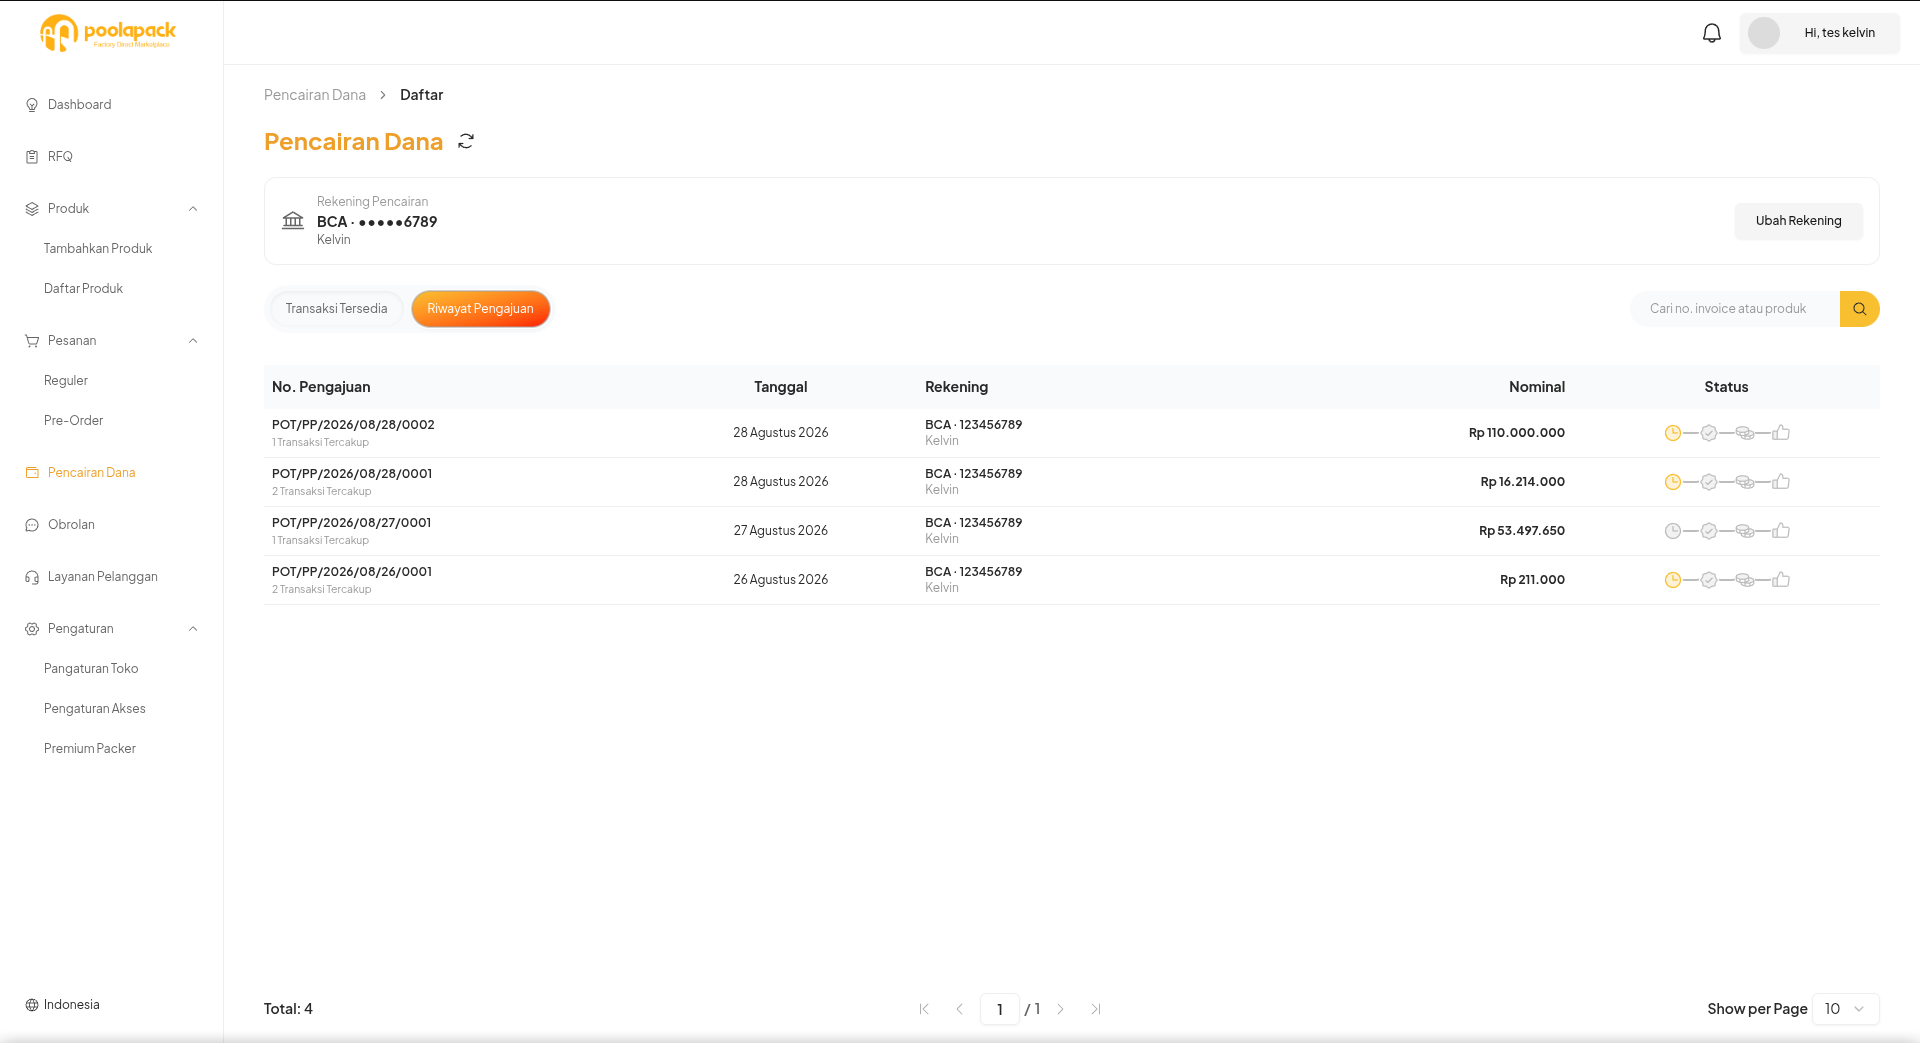The height and width of the screenshot is (1043, 1920).
Task: Click the user avatar next to Hi, tes kelvin
Action: point(1764,33)
